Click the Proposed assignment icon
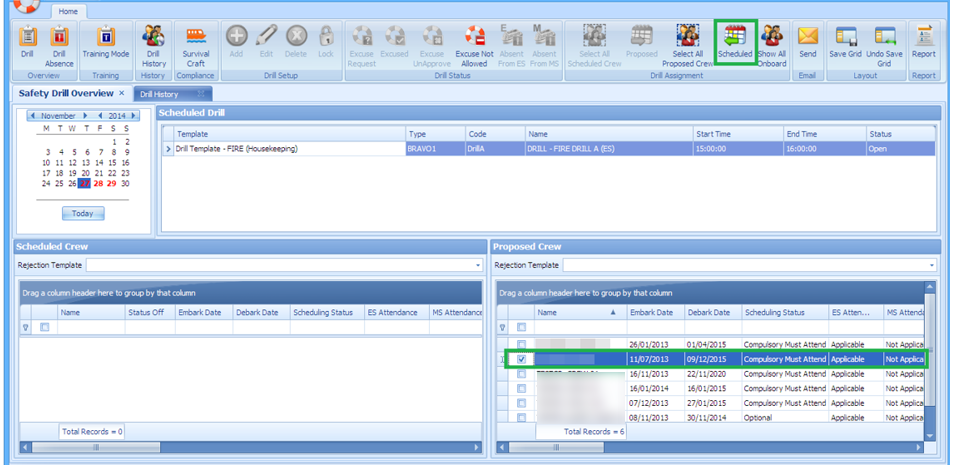Screen dimensions: 953x465 [x=641, y=42]
